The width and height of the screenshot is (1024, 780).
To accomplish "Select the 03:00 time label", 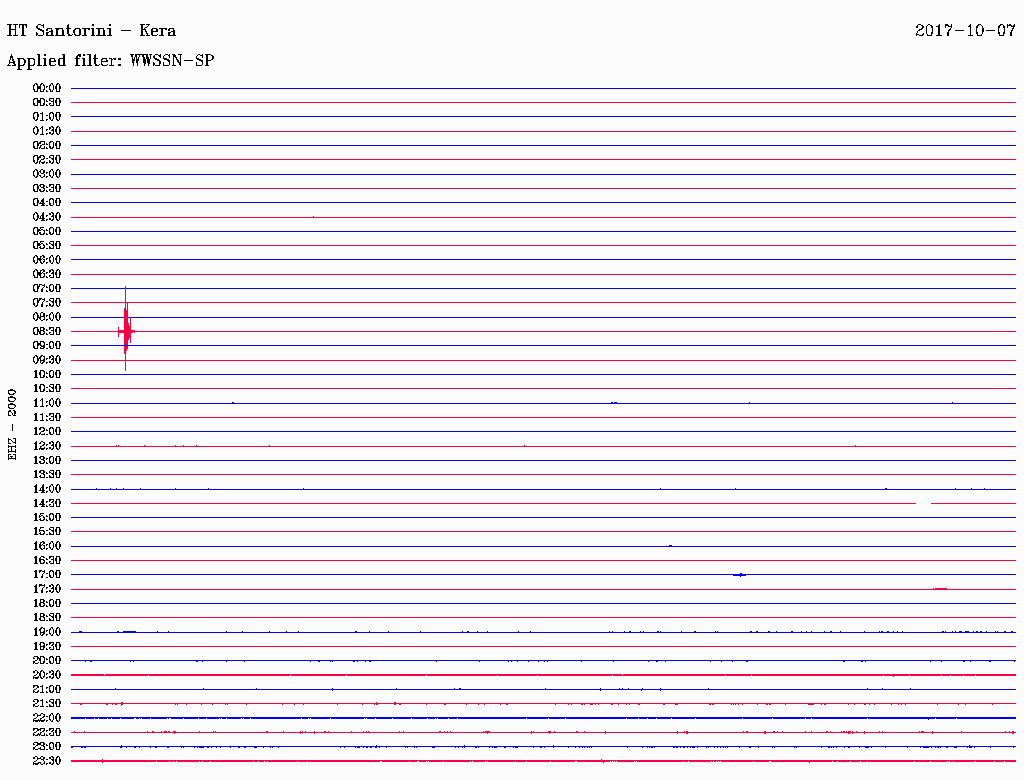I will point(47,174).
